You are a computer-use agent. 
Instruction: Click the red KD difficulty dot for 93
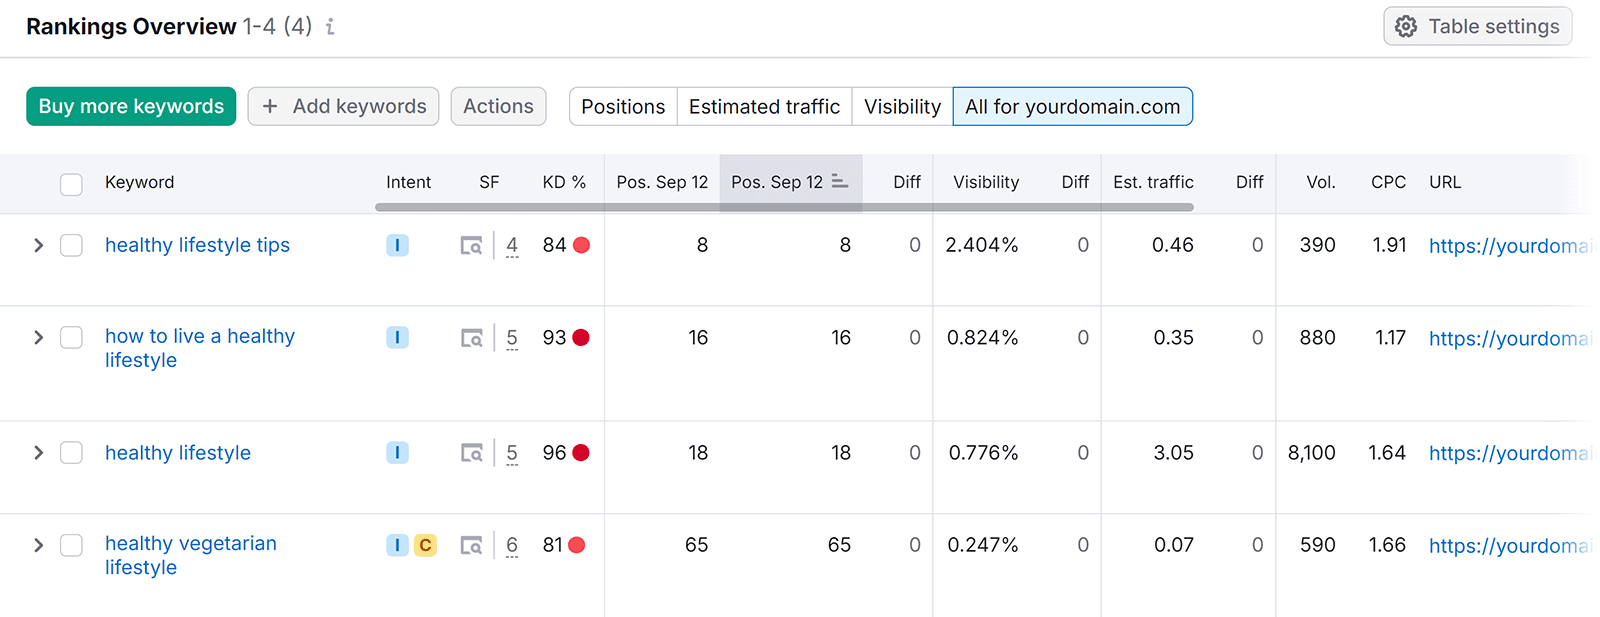pyautogui.click(x=581, y=338)
